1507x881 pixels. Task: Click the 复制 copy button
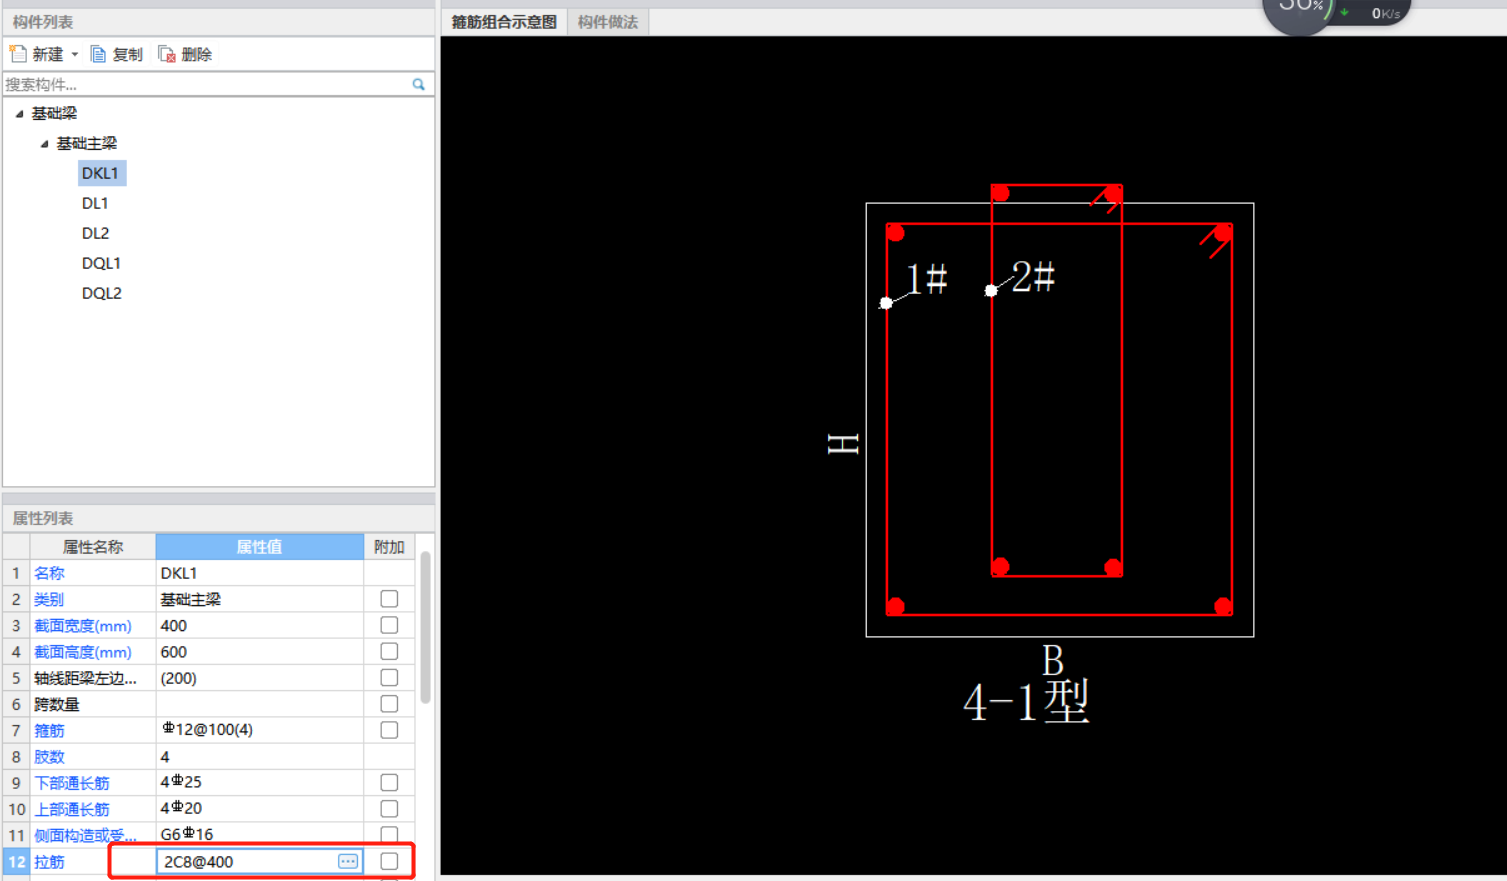[116, 54]
